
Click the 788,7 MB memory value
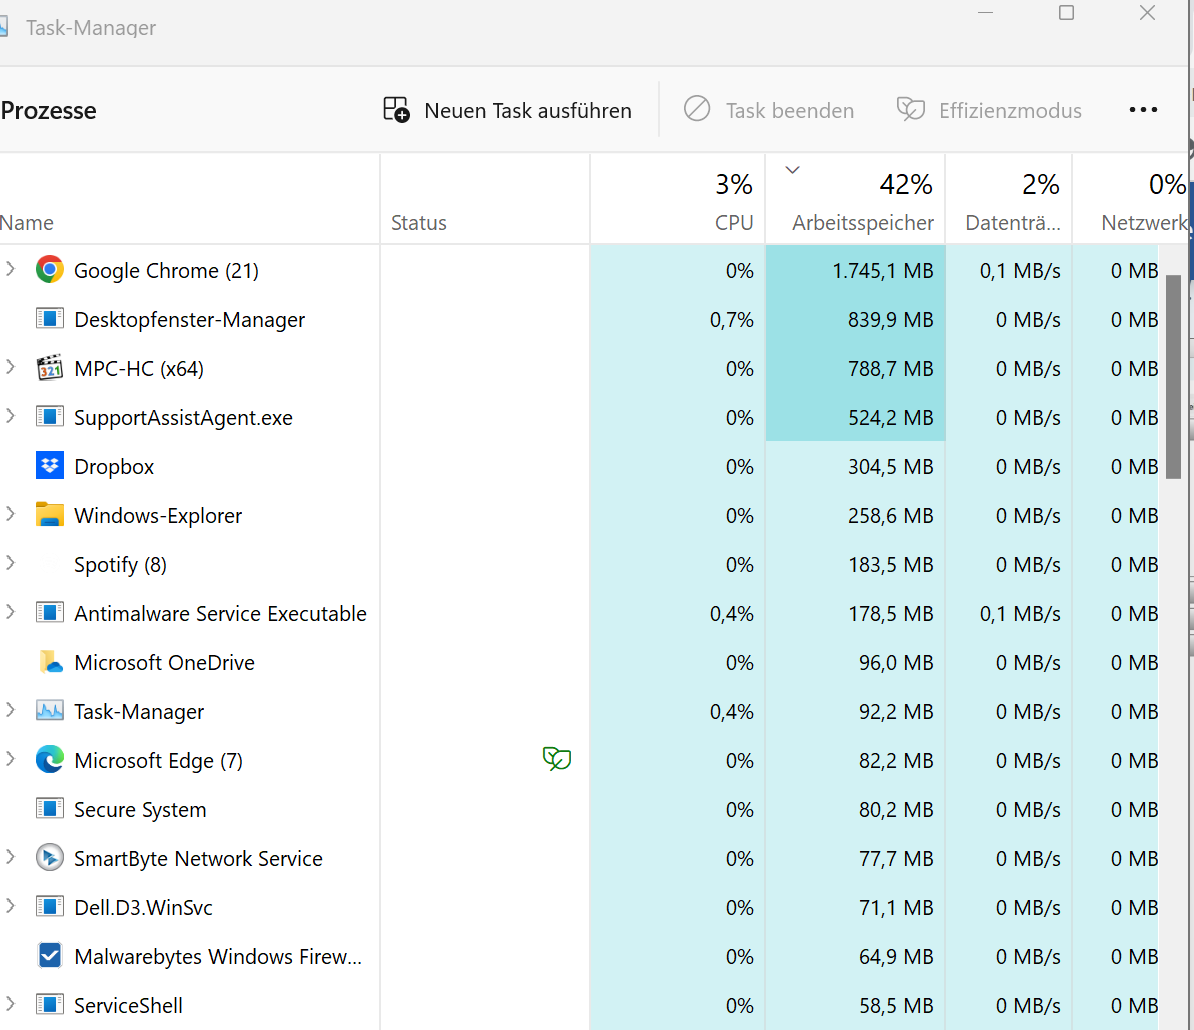pyautogui.click(x=891, y=369)
